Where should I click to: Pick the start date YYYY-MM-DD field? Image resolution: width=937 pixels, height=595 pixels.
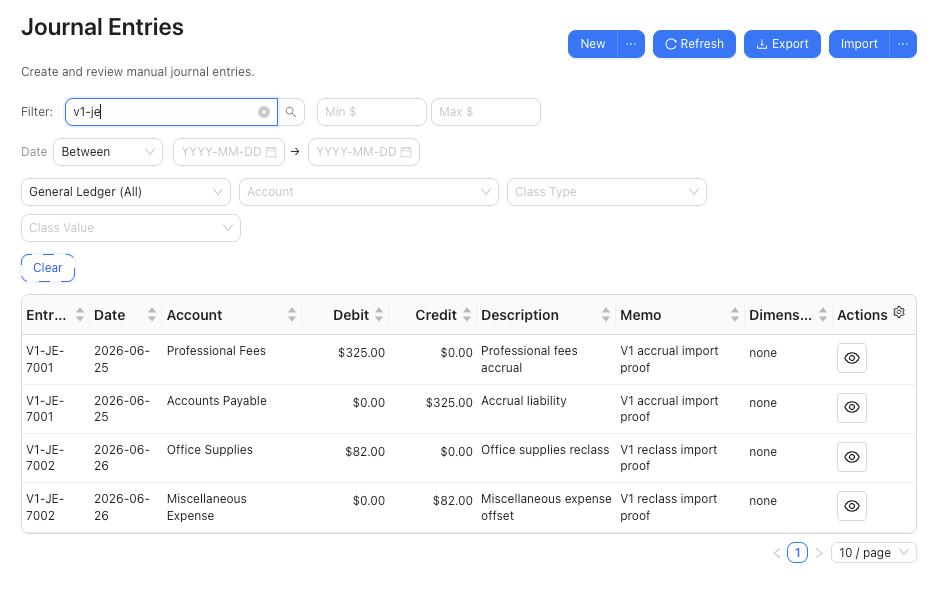(x=229, y=152)
